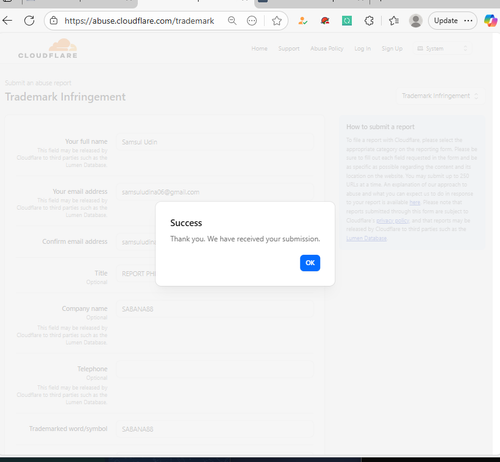Image resolution: width=500 pixels, height=462 pixels.
Task: Click the address bar URL text
Action: pyautogui.click(x=139, y=21)
